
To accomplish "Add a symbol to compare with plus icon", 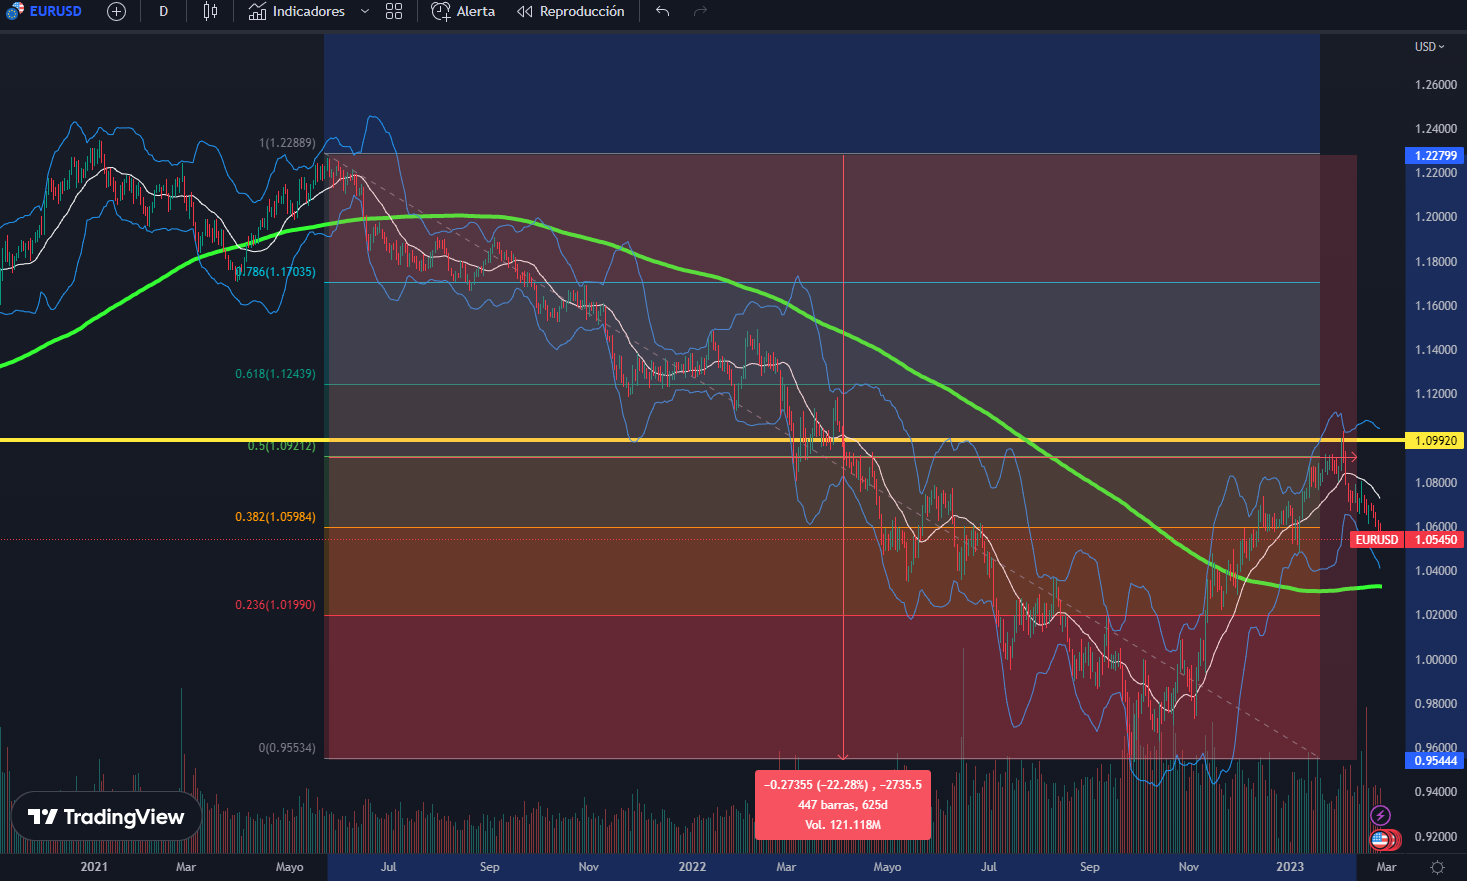I will click(x=116, y=11).
